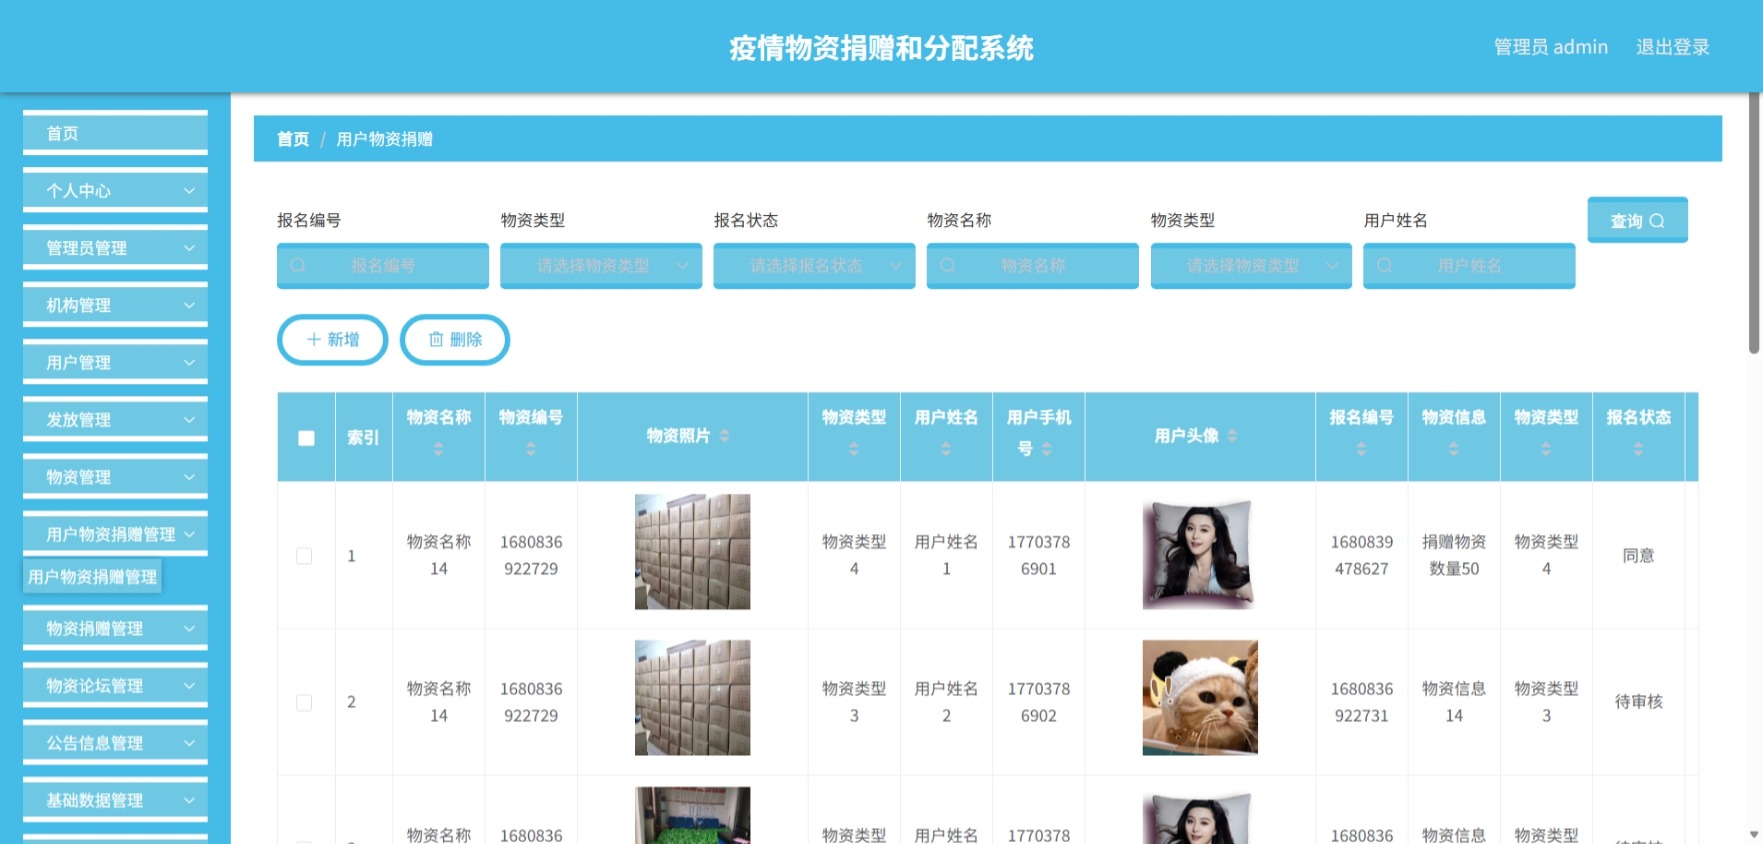Viewport: 1763px width, 844px height.
Task: Click 退出登录 to log out
Action: [x=1672, y=47]
